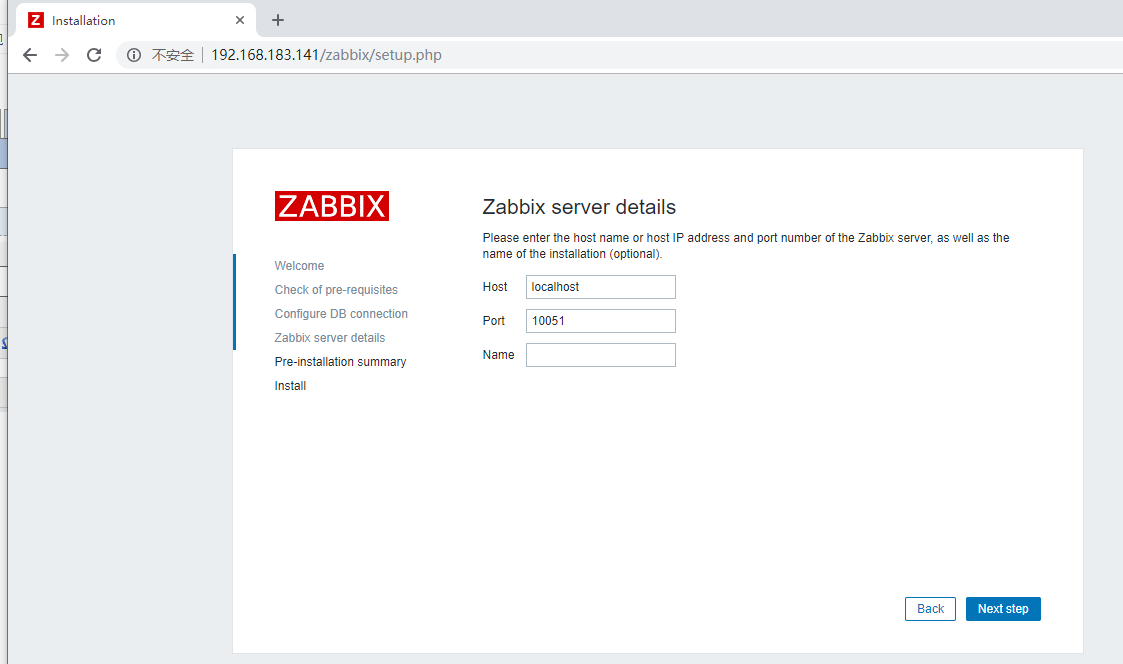1123x664 pixels.
Task: Go back using the browser back arrow
Action: click(29, 55)
